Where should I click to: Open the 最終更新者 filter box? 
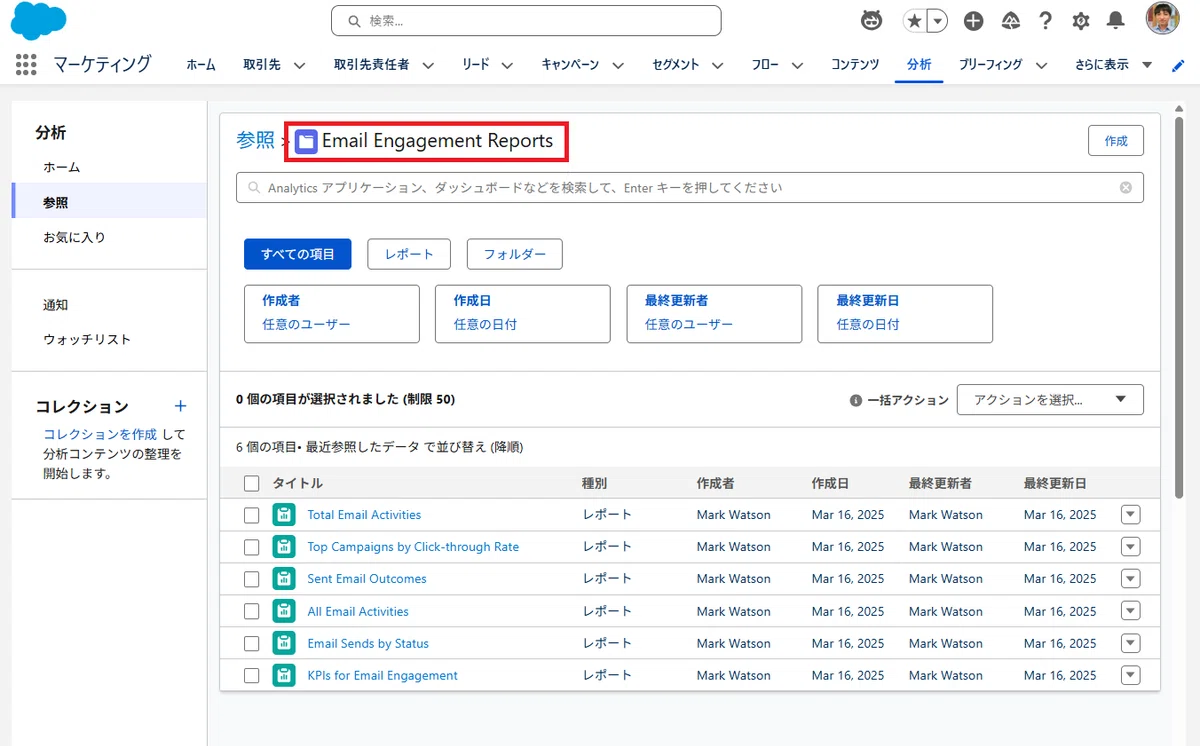tap(714, 314)
